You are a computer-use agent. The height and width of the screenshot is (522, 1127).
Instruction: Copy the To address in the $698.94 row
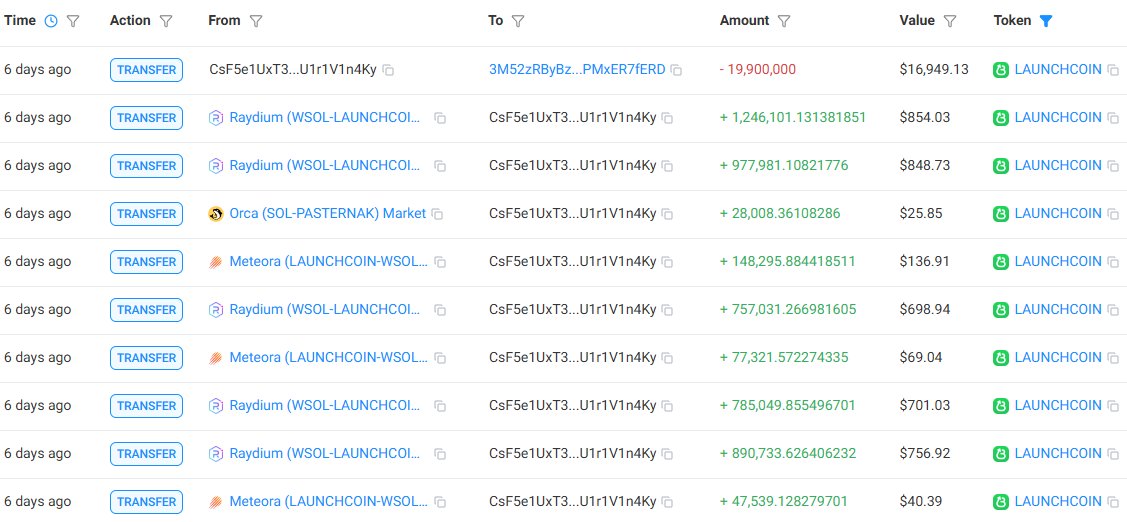(667, 310)
